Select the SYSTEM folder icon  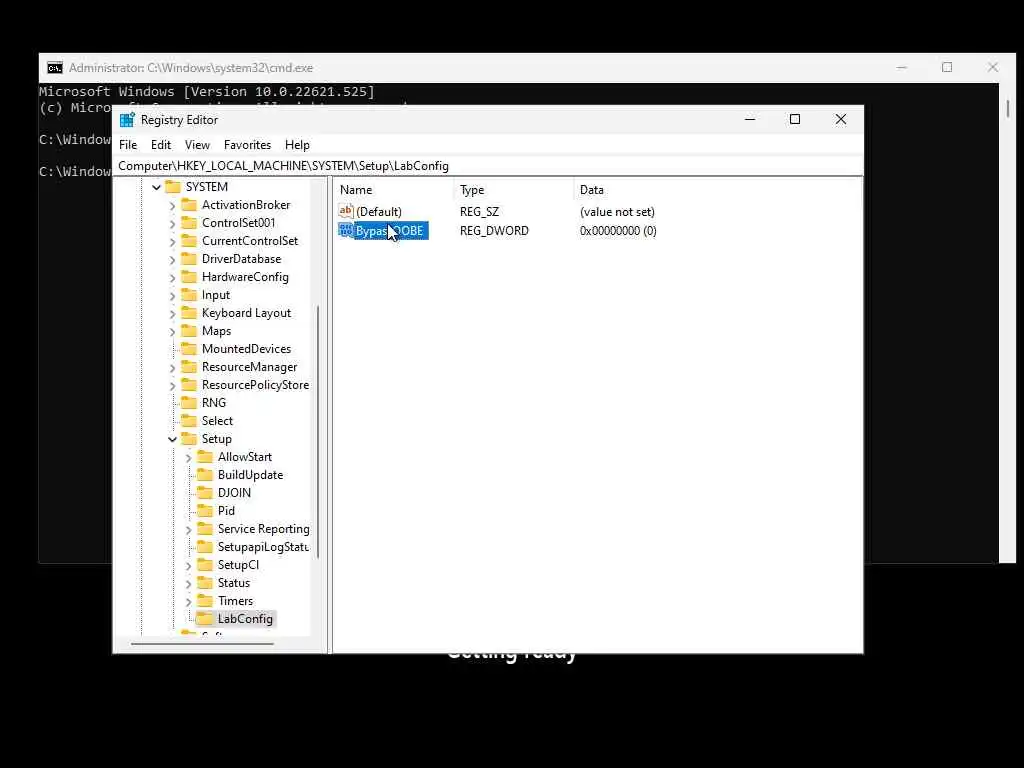tap(173, 187)
